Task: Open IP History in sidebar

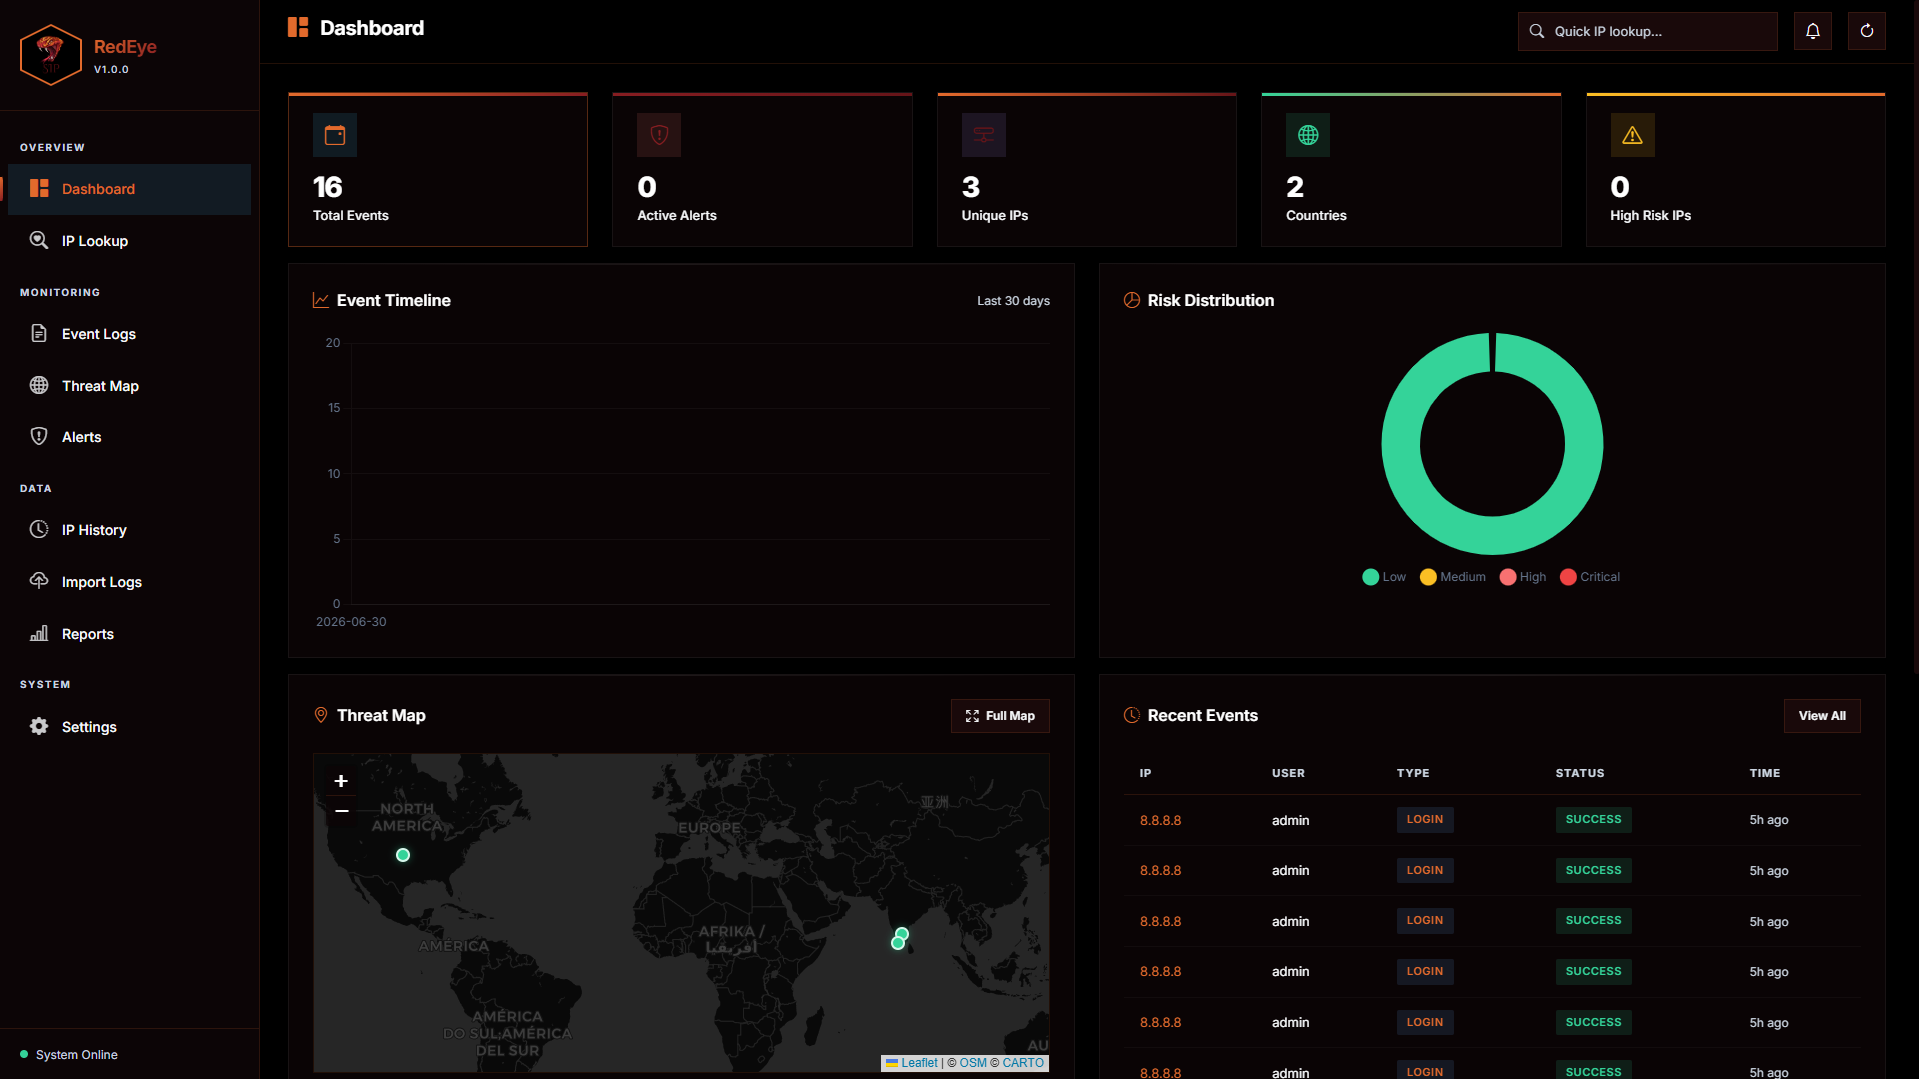Action: tap(129, 530)
